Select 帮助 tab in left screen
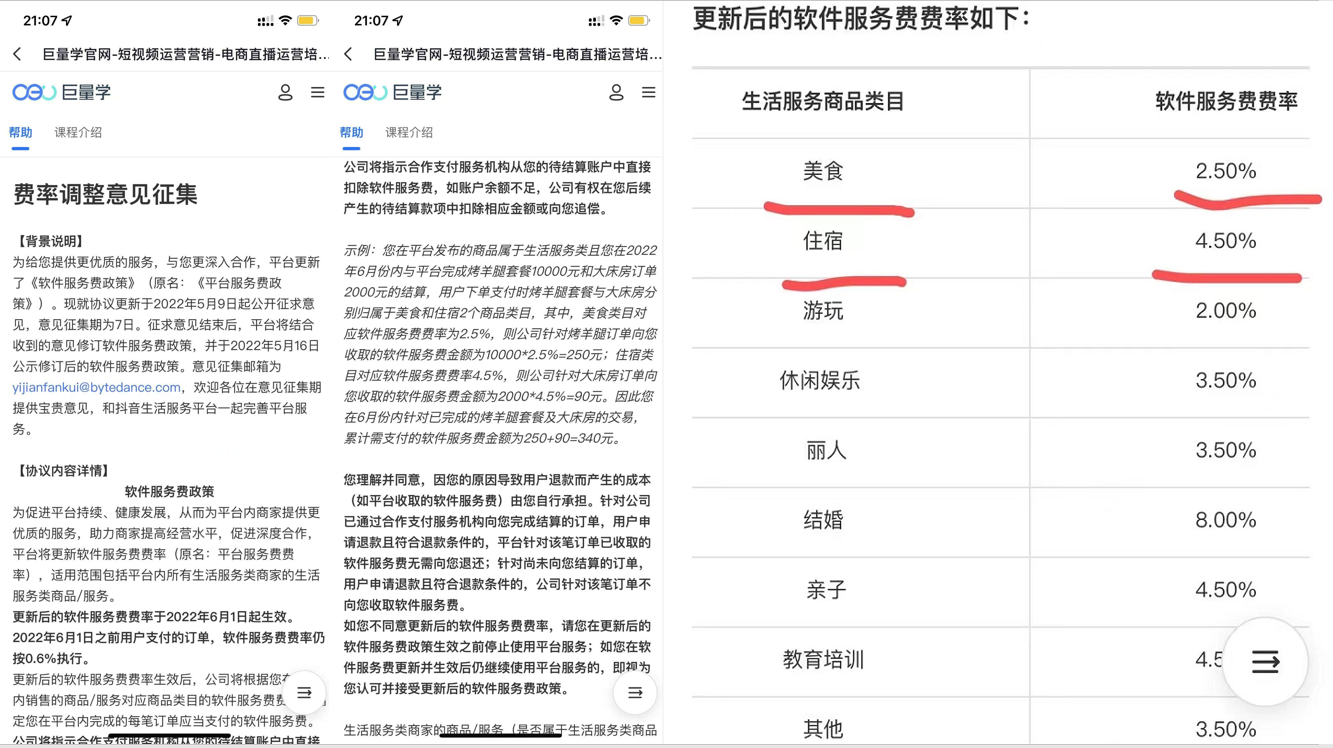The image size is (1333, 748). click(20, 132)
